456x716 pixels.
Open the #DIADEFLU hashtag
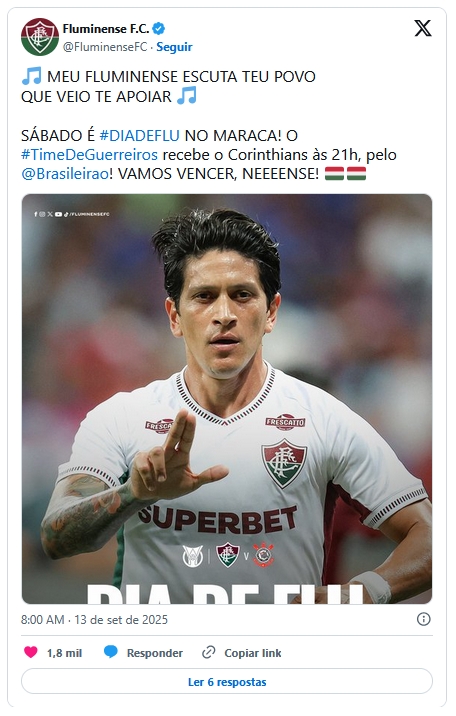pos(140,136)
